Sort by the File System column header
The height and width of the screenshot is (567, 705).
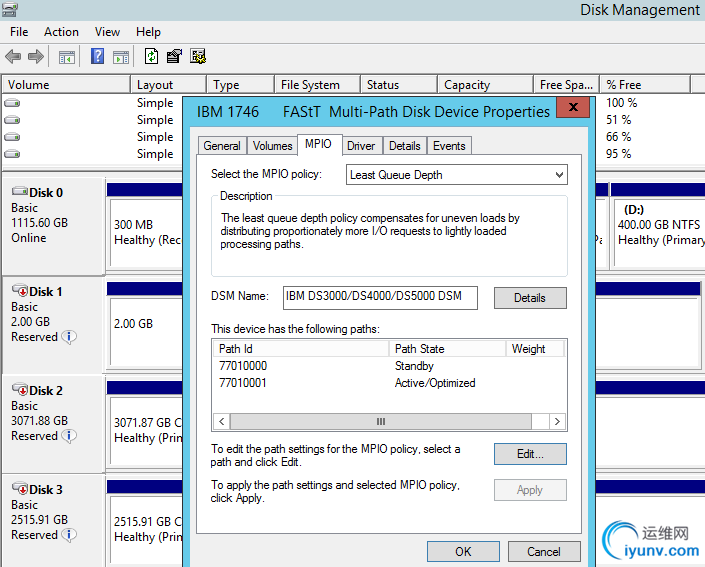tap(318, 85)
